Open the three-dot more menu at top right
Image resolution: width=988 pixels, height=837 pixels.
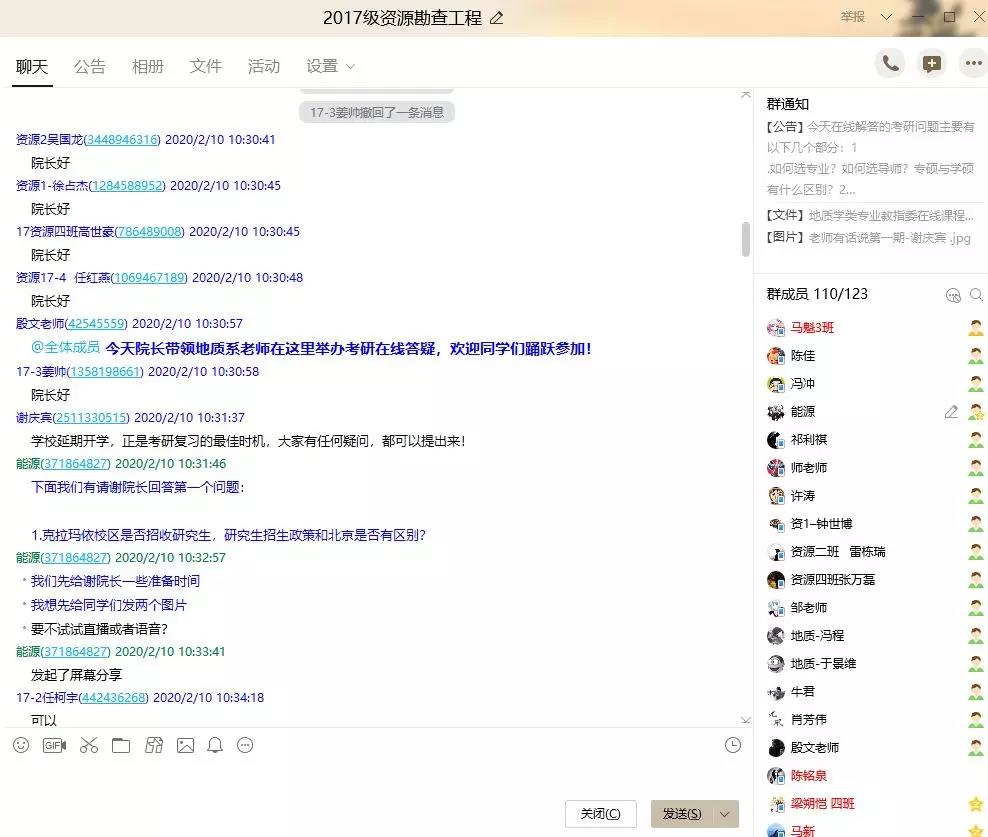(973, 64)
